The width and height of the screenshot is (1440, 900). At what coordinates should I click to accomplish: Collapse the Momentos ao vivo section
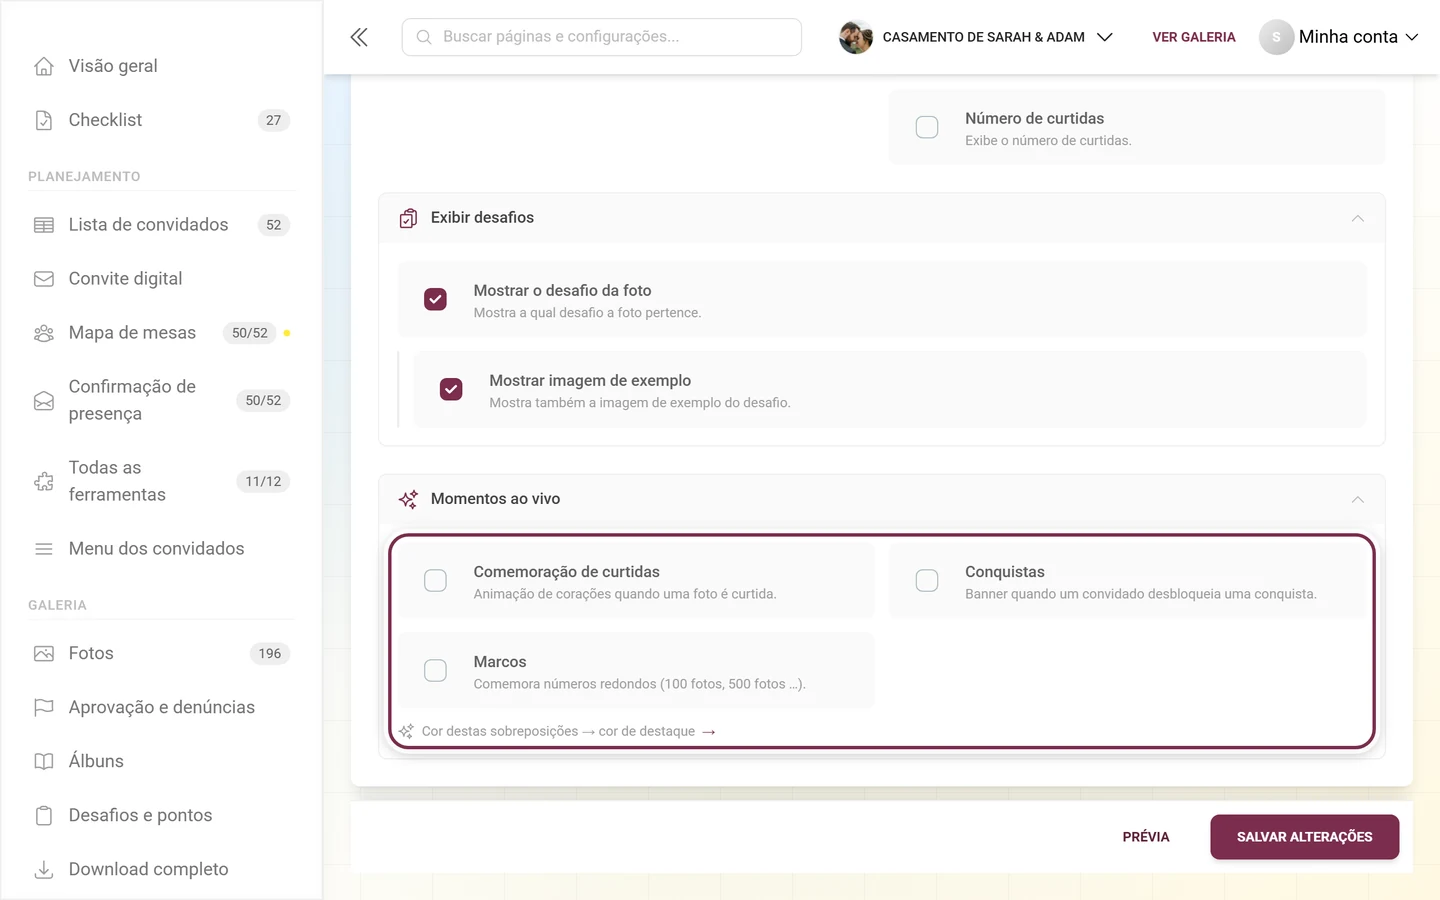[x=1357, y=499]
